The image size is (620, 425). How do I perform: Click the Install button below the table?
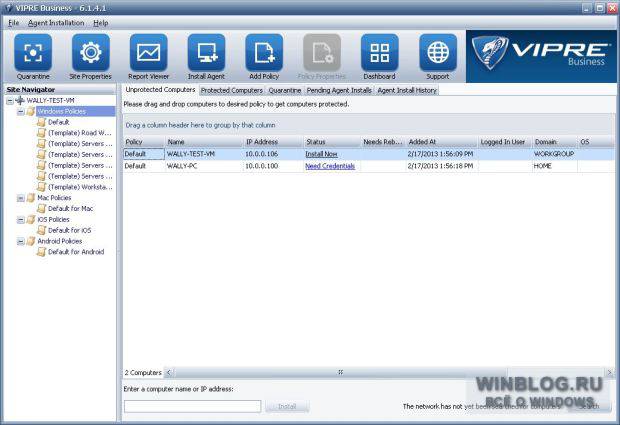[287, 406]
